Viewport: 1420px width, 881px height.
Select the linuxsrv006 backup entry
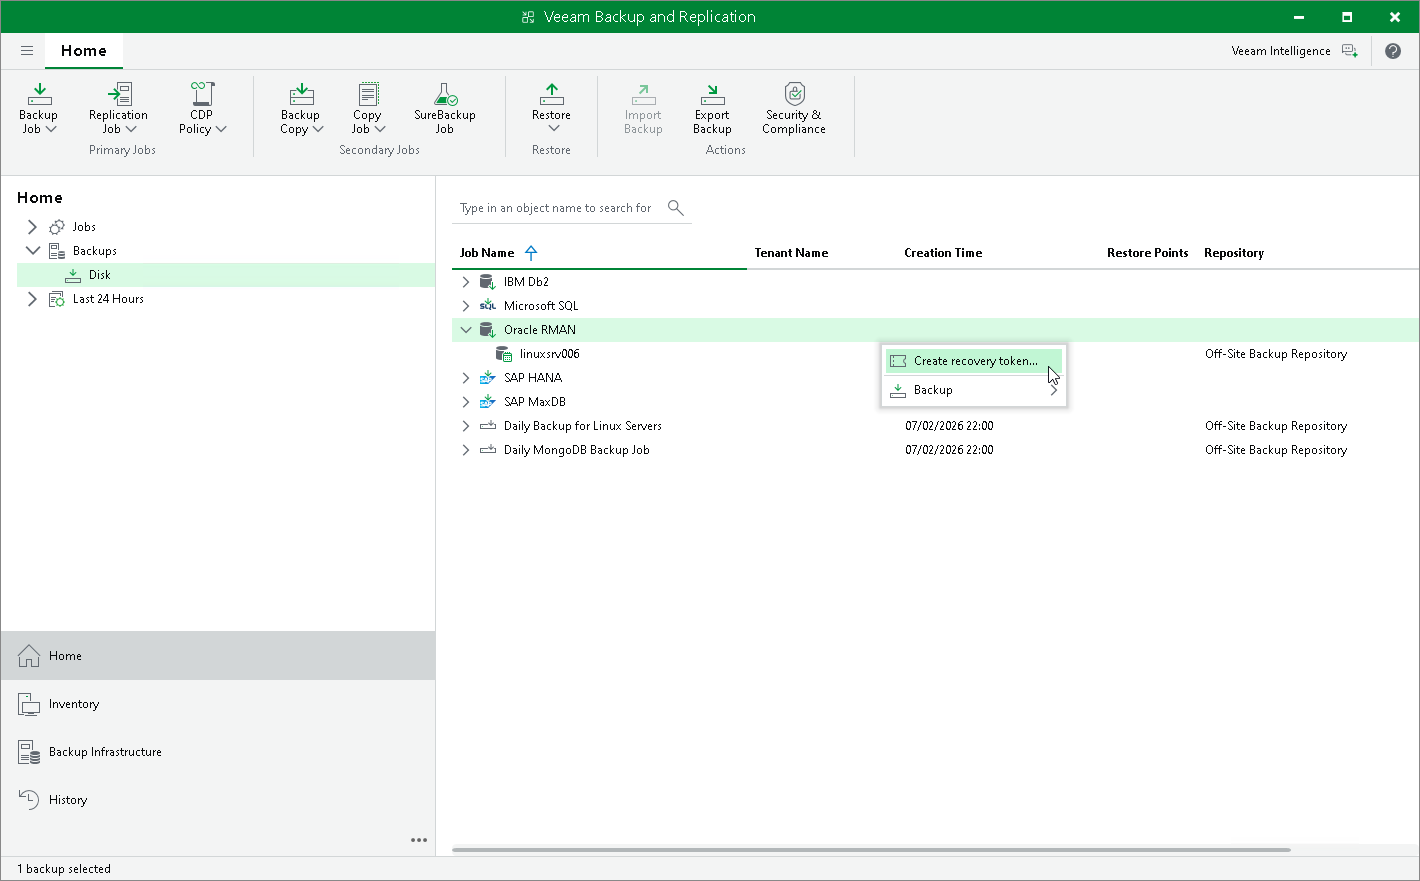point(549,354)
